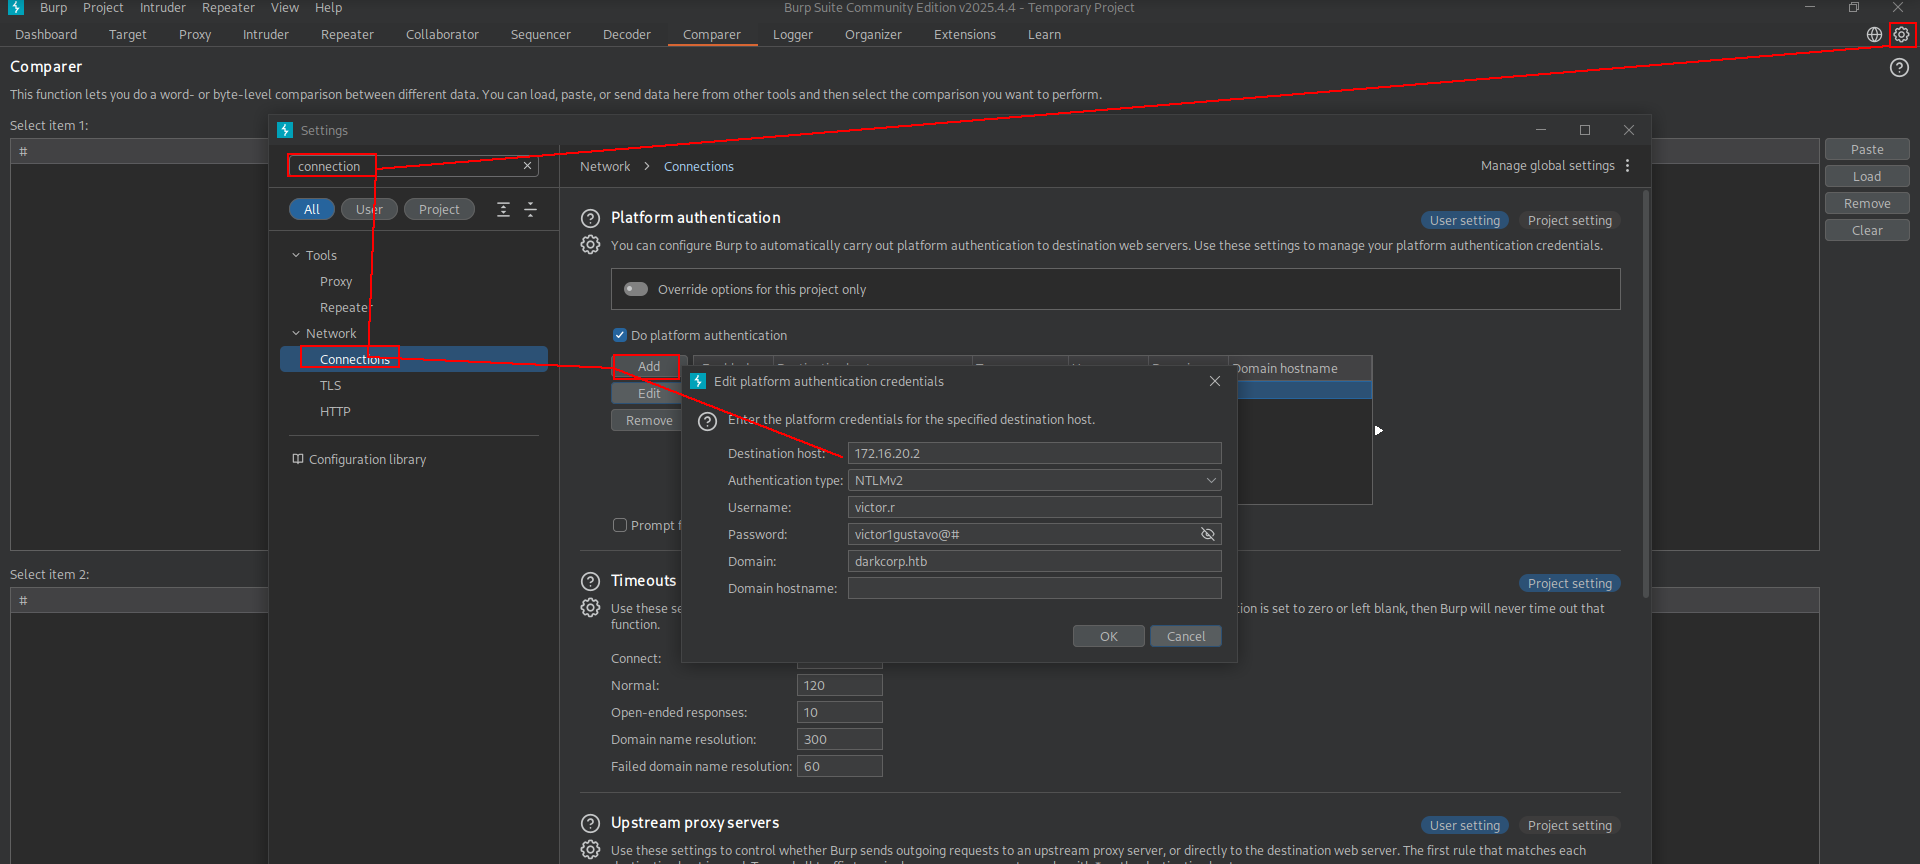Collapse the Network tree section

[296, 334]
